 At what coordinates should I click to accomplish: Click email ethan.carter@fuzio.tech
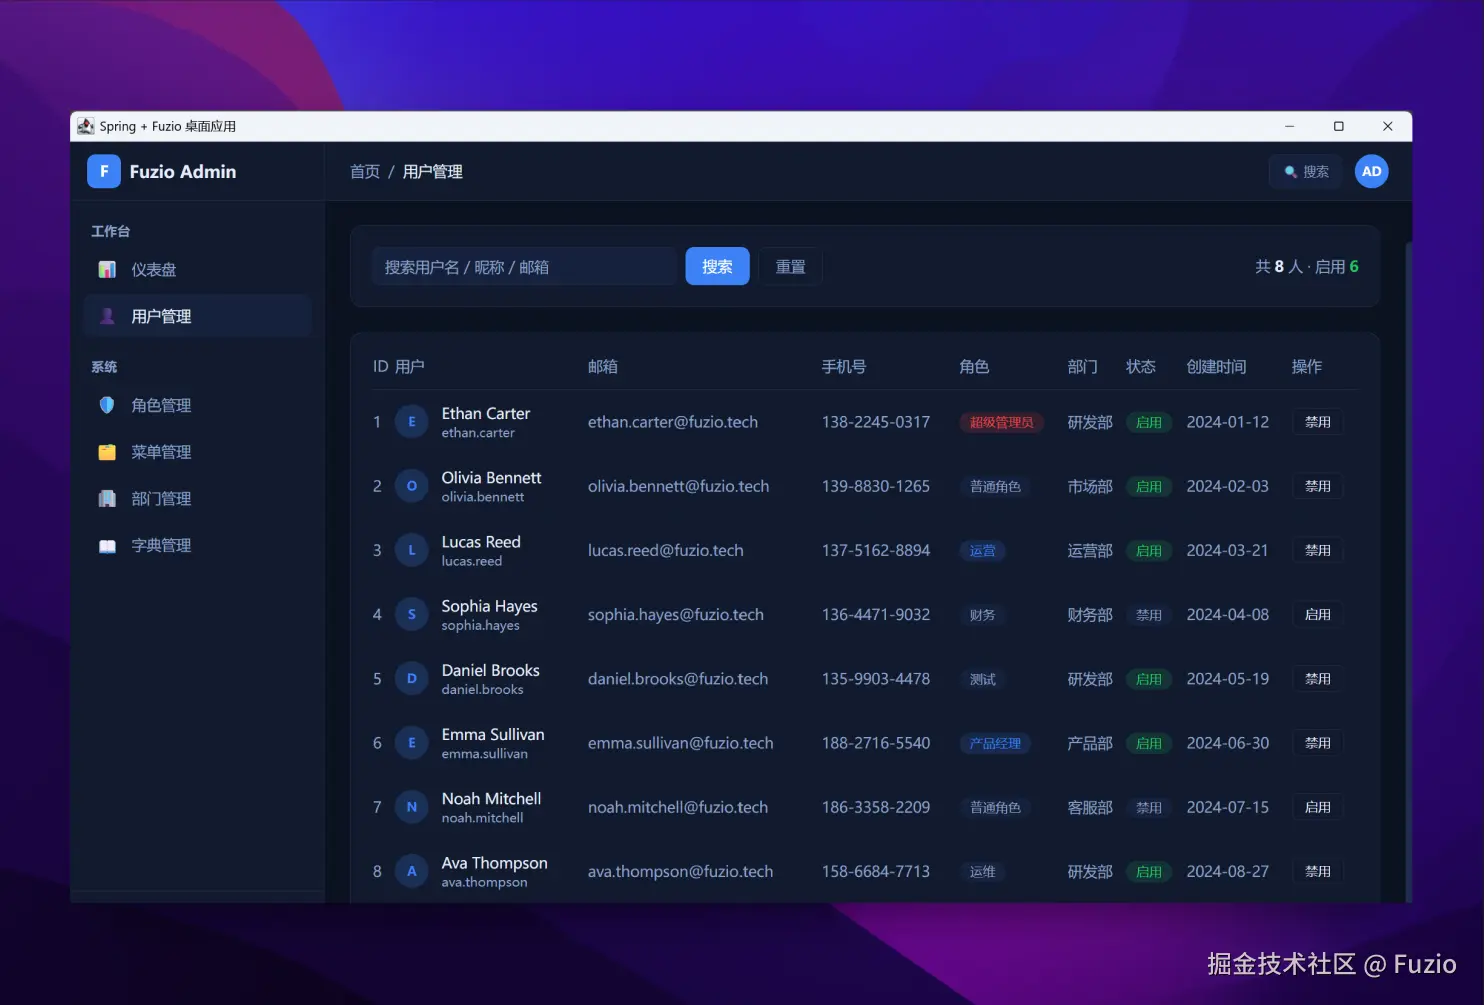click(x=673, y=422)
